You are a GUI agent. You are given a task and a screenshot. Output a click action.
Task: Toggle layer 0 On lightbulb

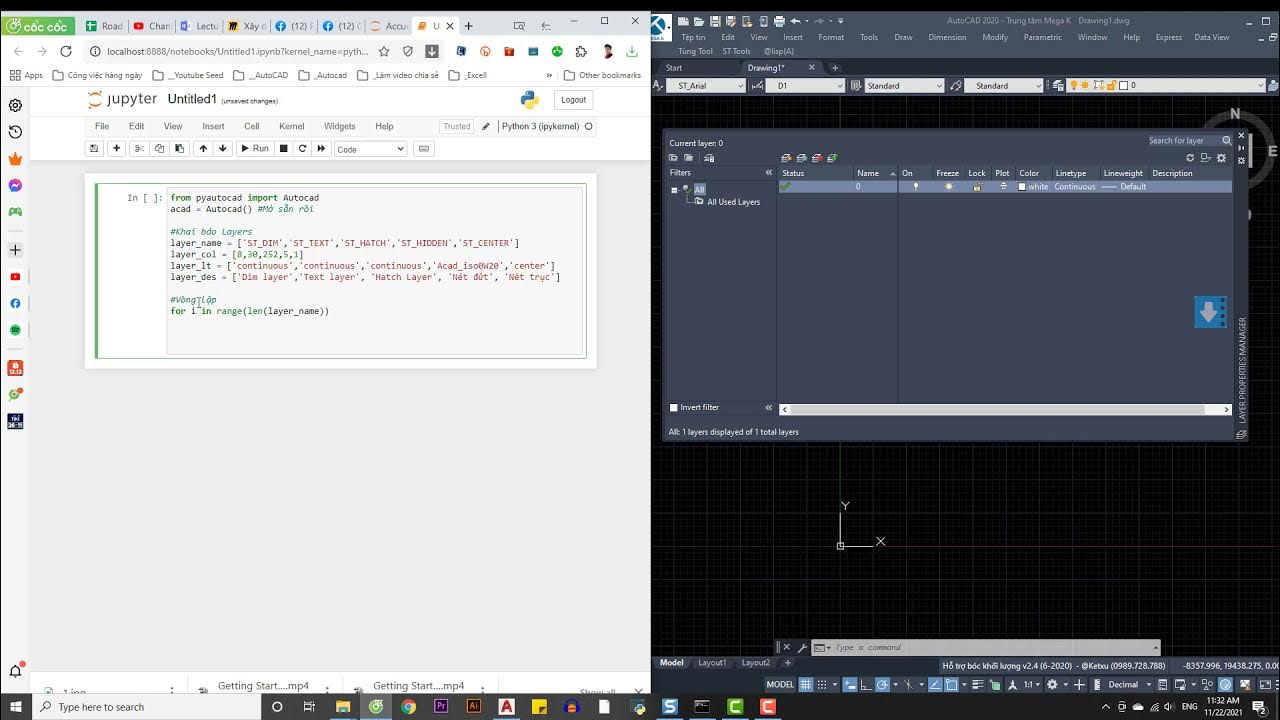coord(915,187)
